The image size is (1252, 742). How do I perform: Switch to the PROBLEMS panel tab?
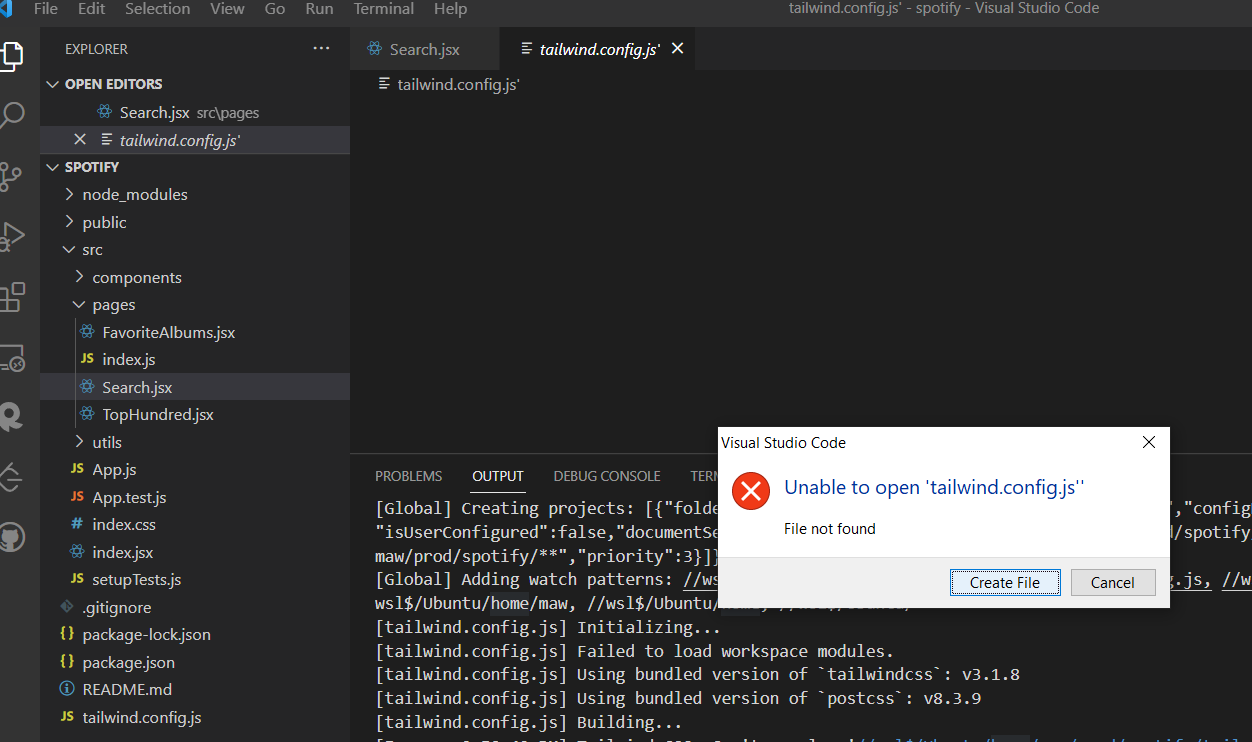coord(408,476)
